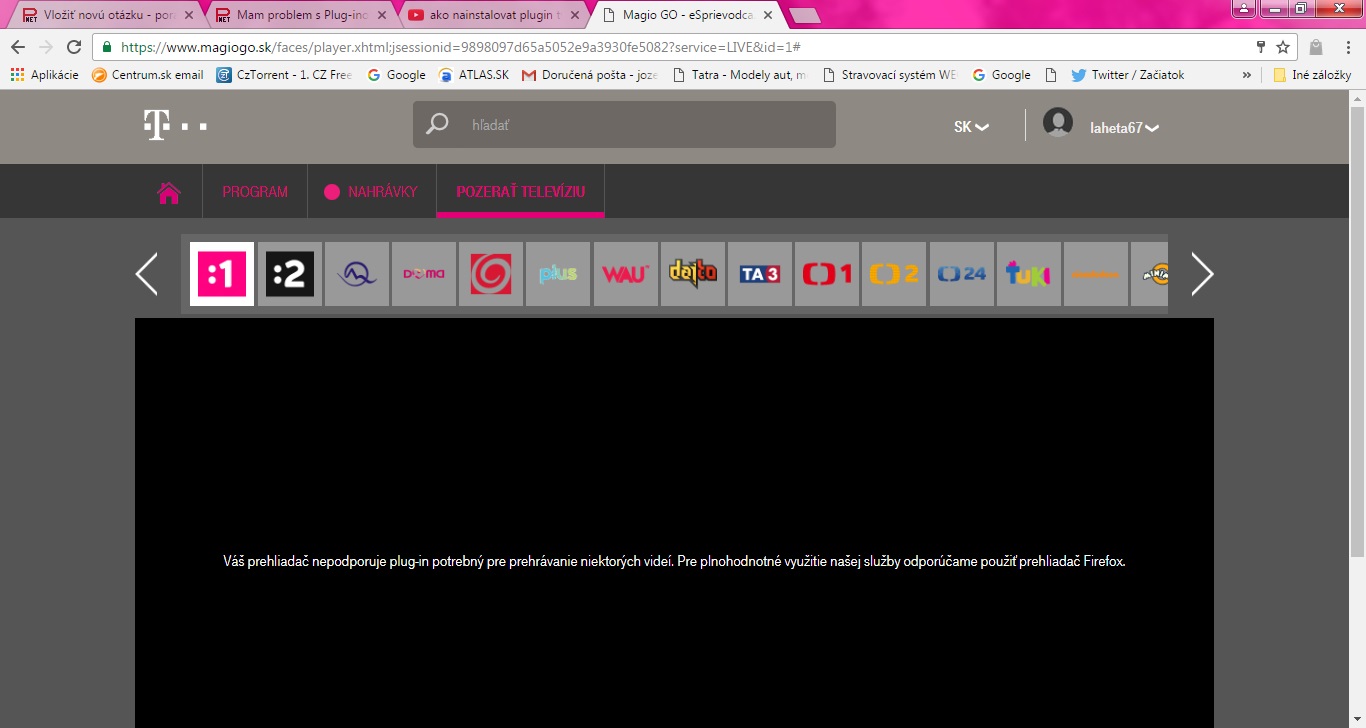Select the :2 Dvojka channel logo
The width and height of the screenshot is (1366, 728).
click(x=289, y=274)
